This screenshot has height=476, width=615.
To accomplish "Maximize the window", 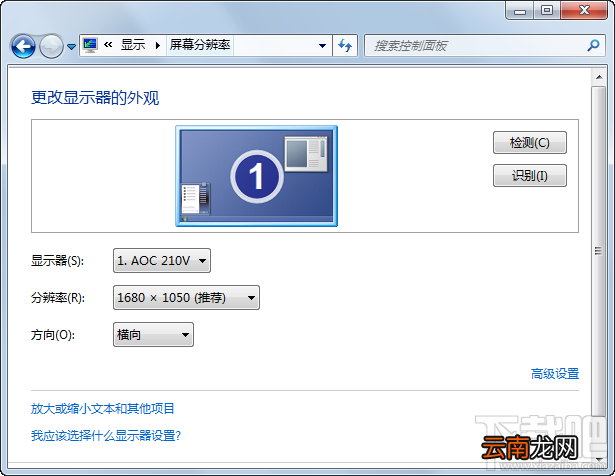I will coord(547,11).
